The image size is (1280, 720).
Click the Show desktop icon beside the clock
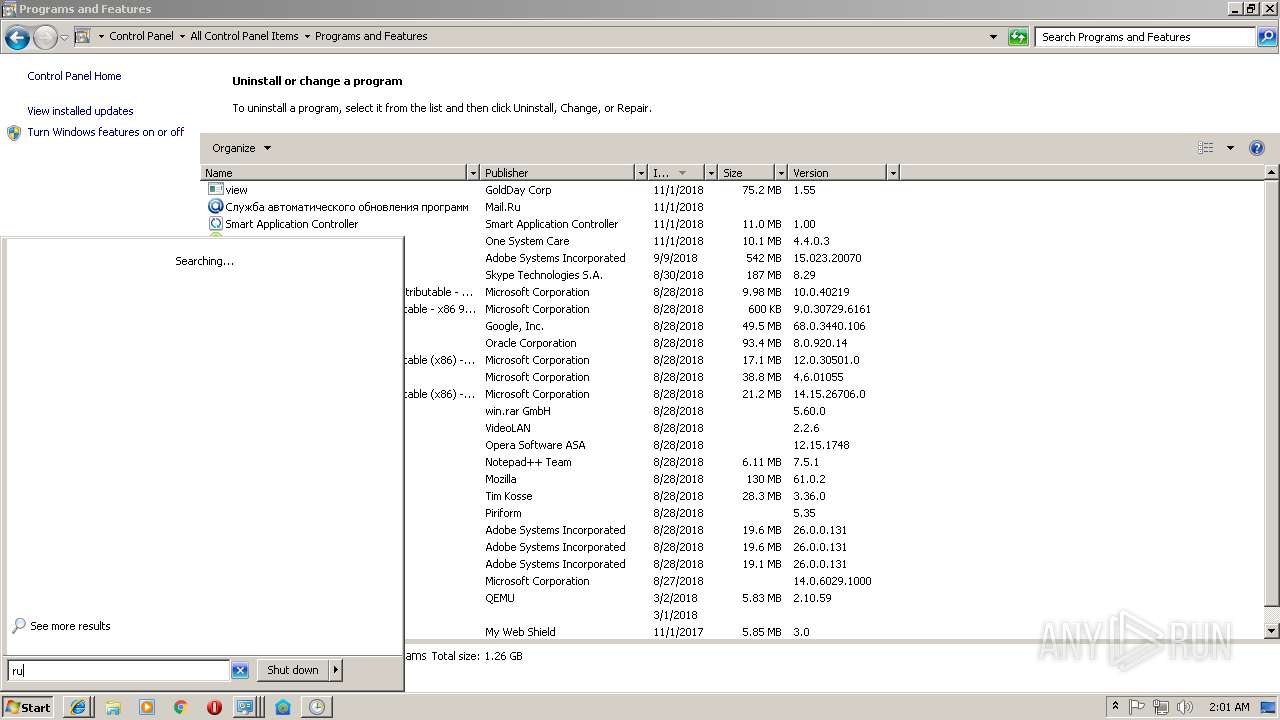pos(1269,707)
